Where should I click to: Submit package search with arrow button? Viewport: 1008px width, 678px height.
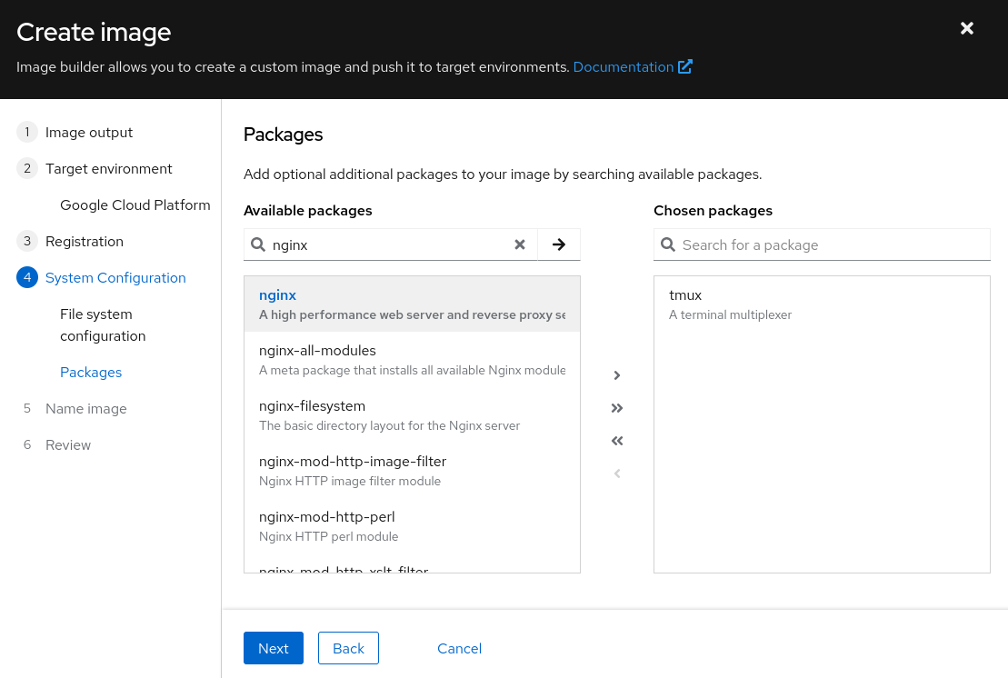[x=559, y=245]
